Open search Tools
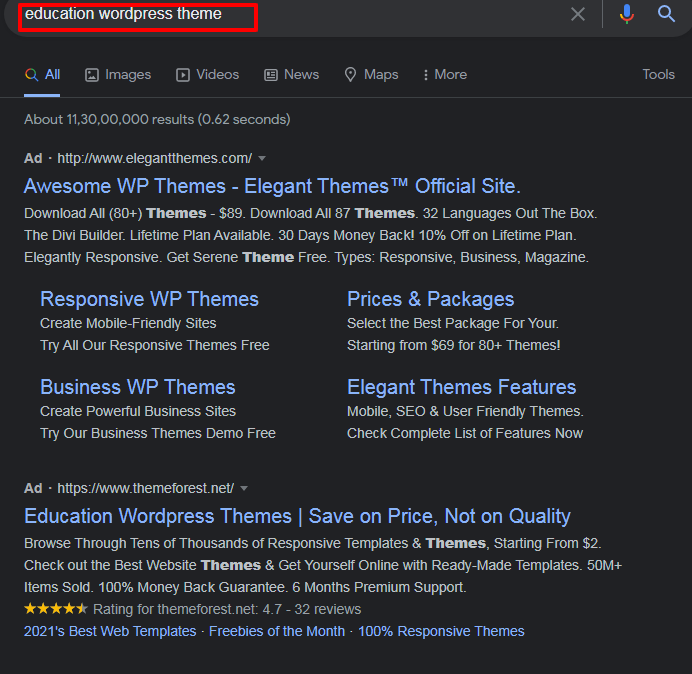692x674 pixels. click(x=658, y=75)
